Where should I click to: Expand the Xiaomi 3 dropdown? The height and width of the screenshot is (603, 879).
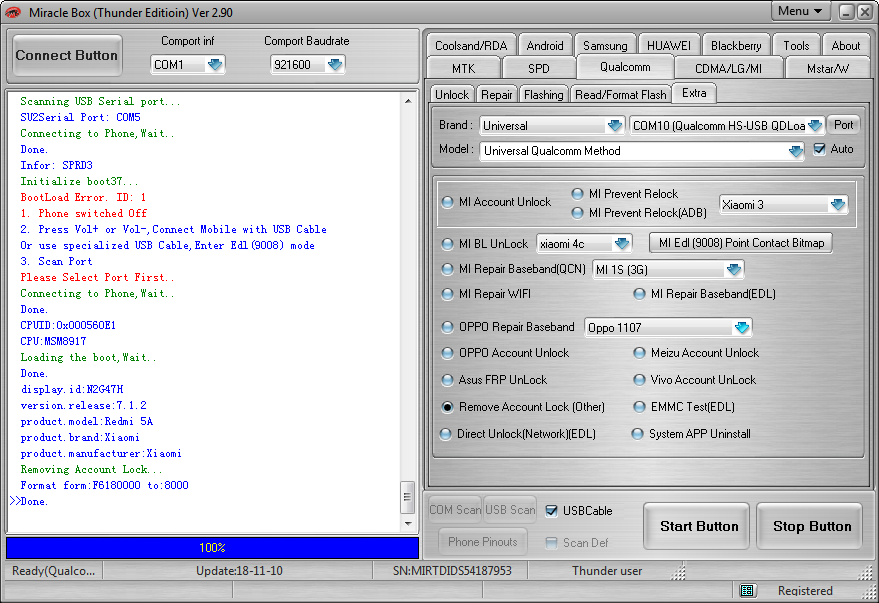[838, 205]
